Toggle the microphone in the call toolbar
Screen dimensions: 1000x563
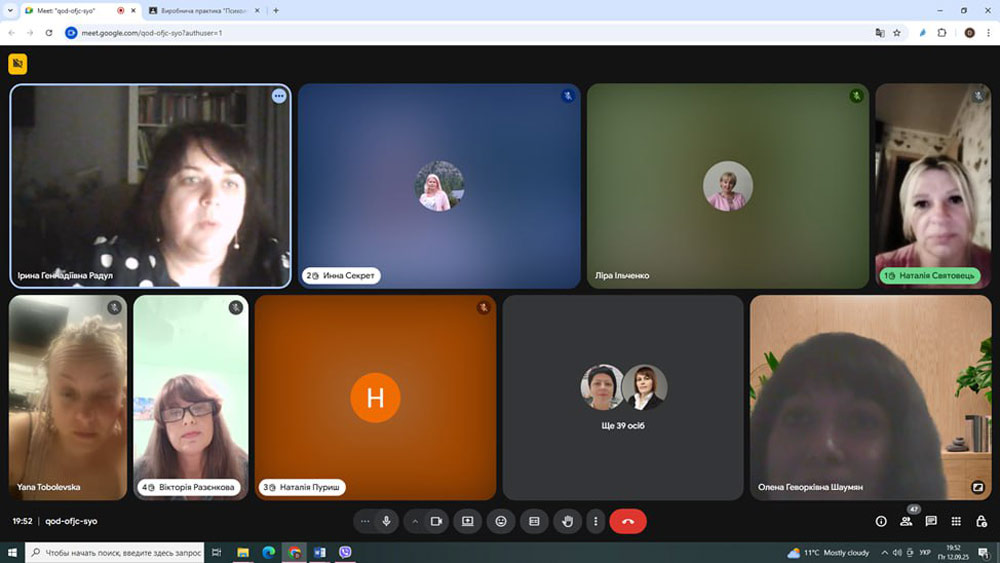click(386, 521)
